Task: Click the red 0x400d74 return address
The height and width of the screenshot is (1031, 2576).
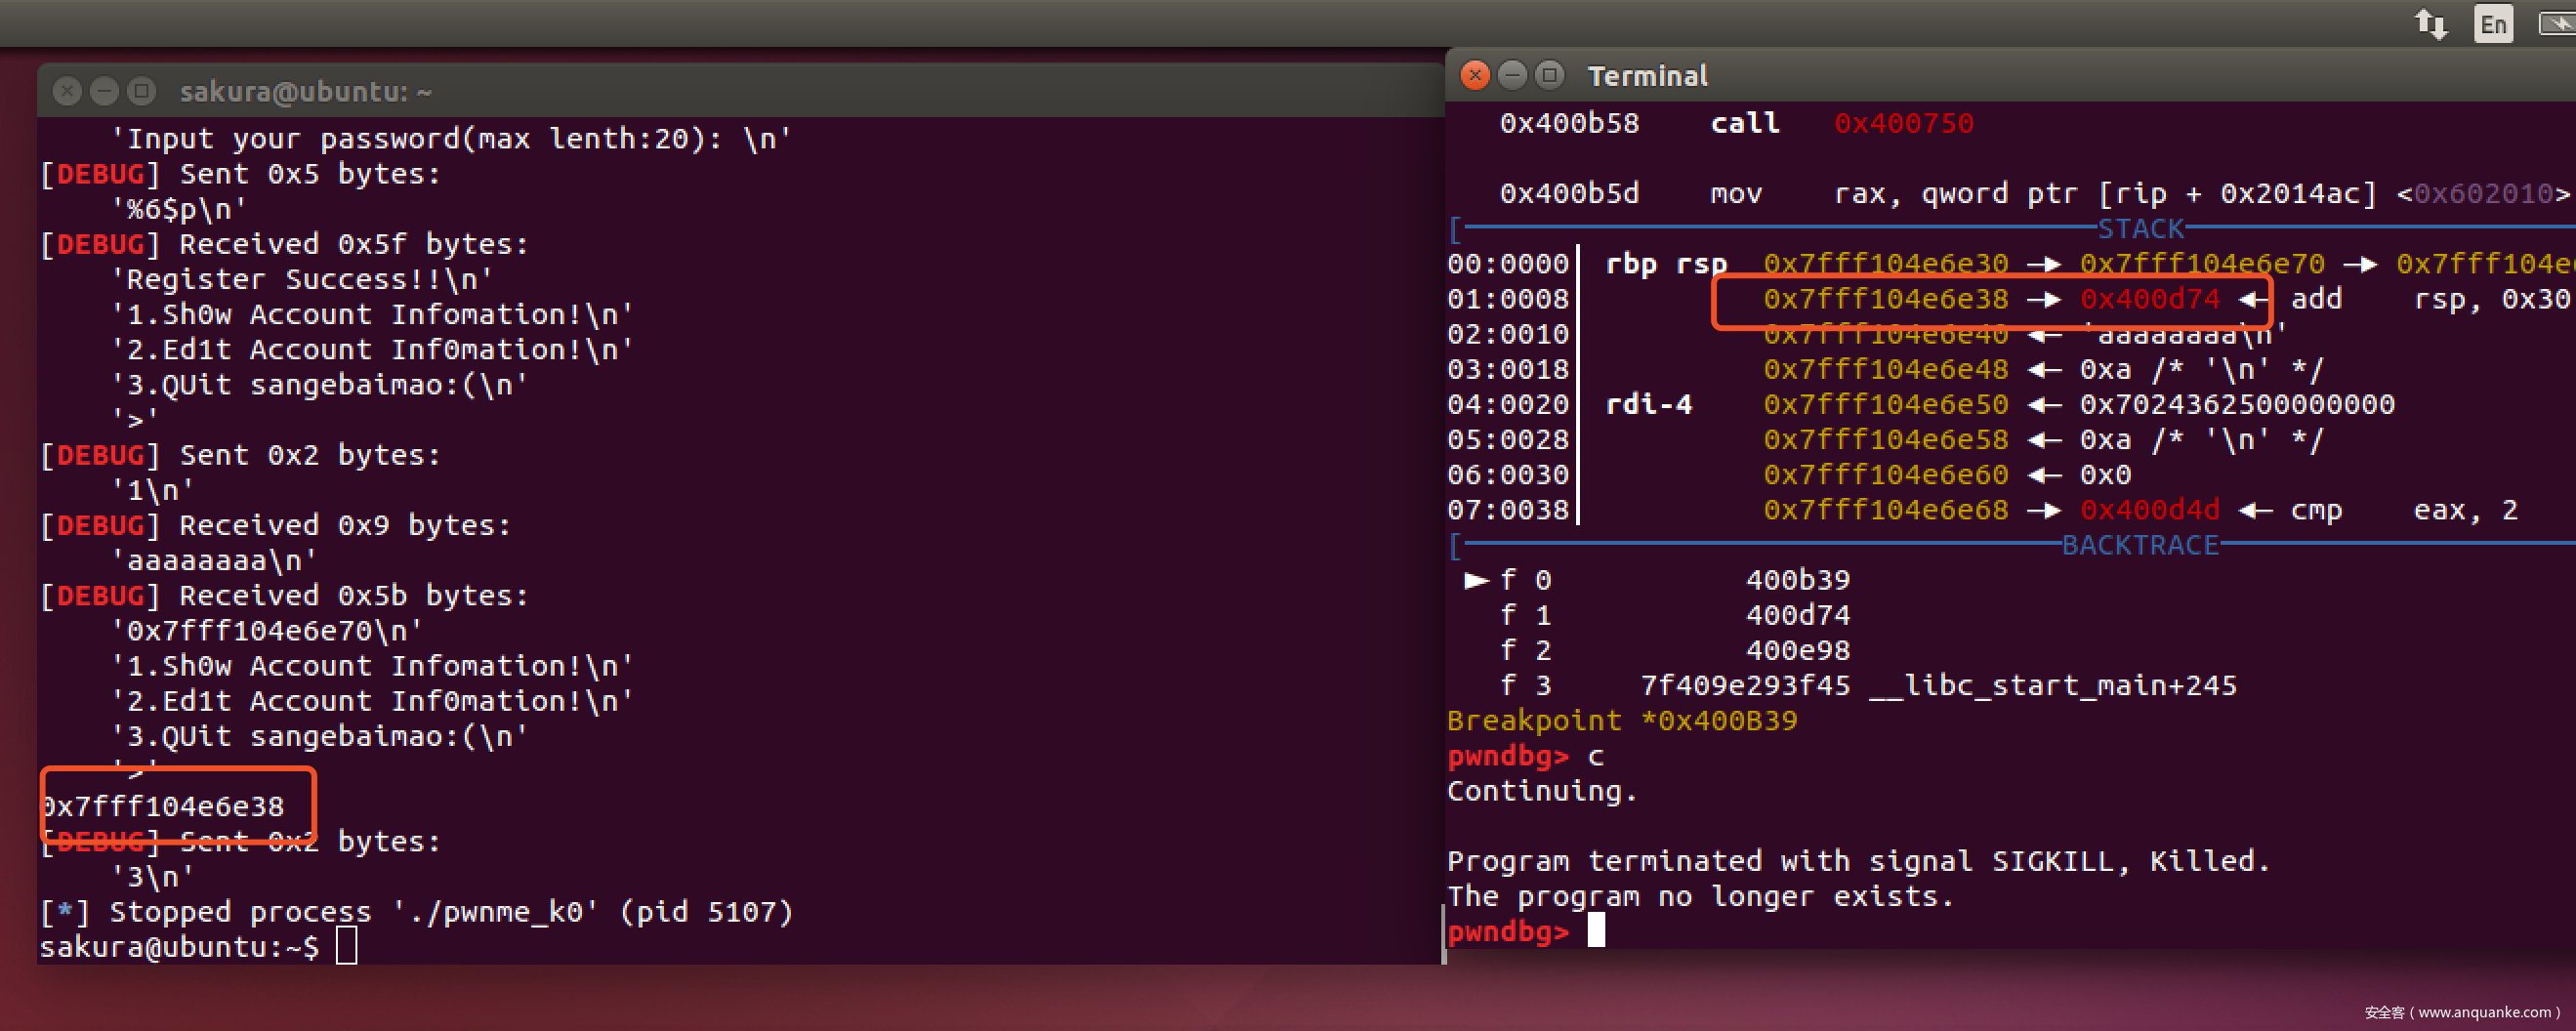Action: (x=2149, y=299)
